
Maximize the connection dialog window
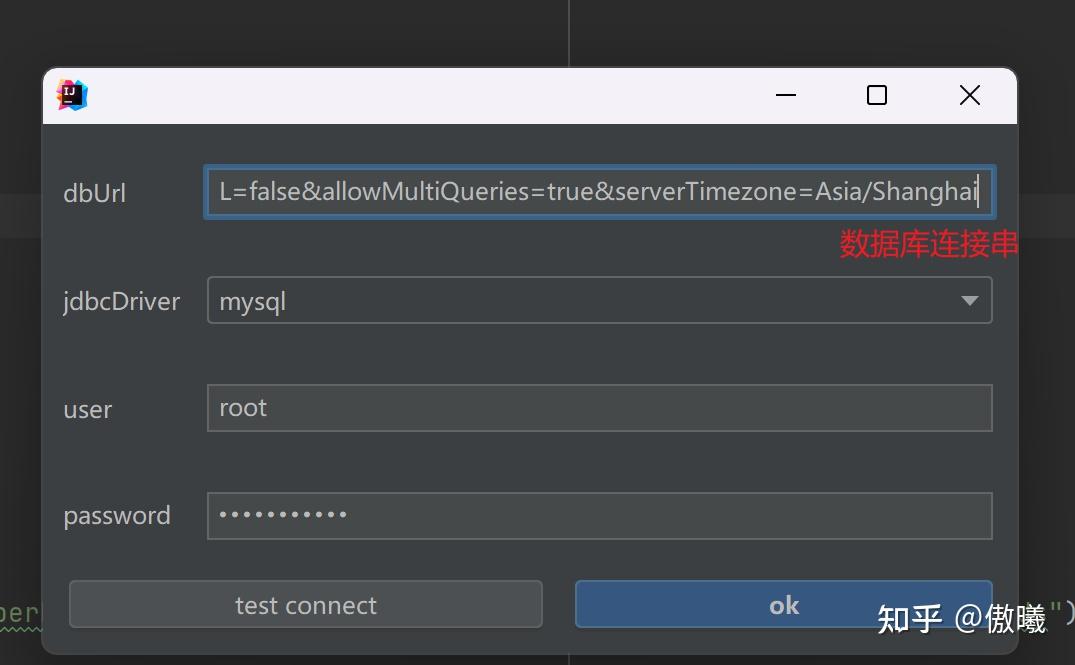pyautogui.click(x=876, y=95)
